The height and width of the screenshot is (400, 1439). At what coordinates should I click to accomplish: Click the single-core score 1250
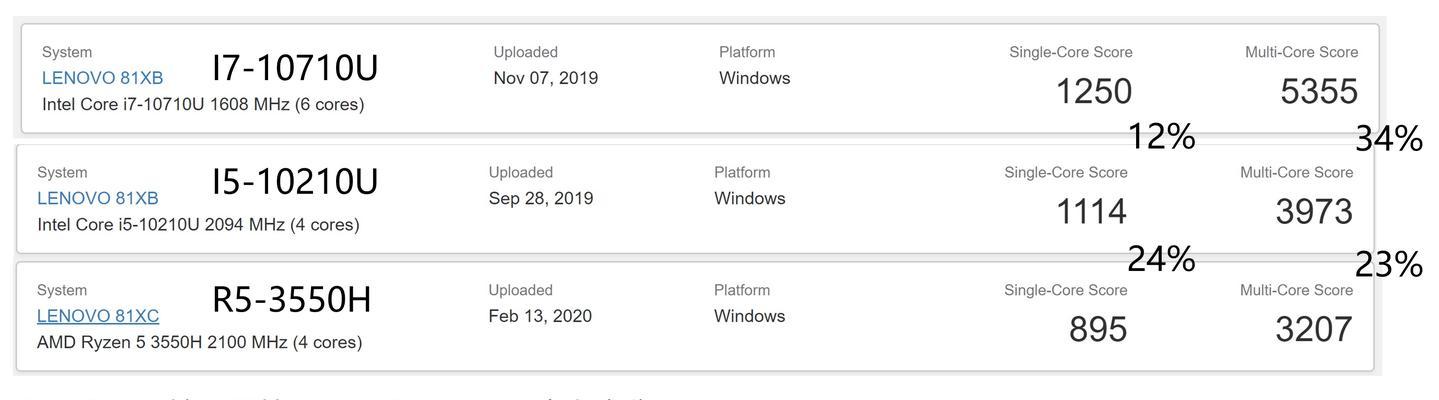click(x=1094, y=92)
